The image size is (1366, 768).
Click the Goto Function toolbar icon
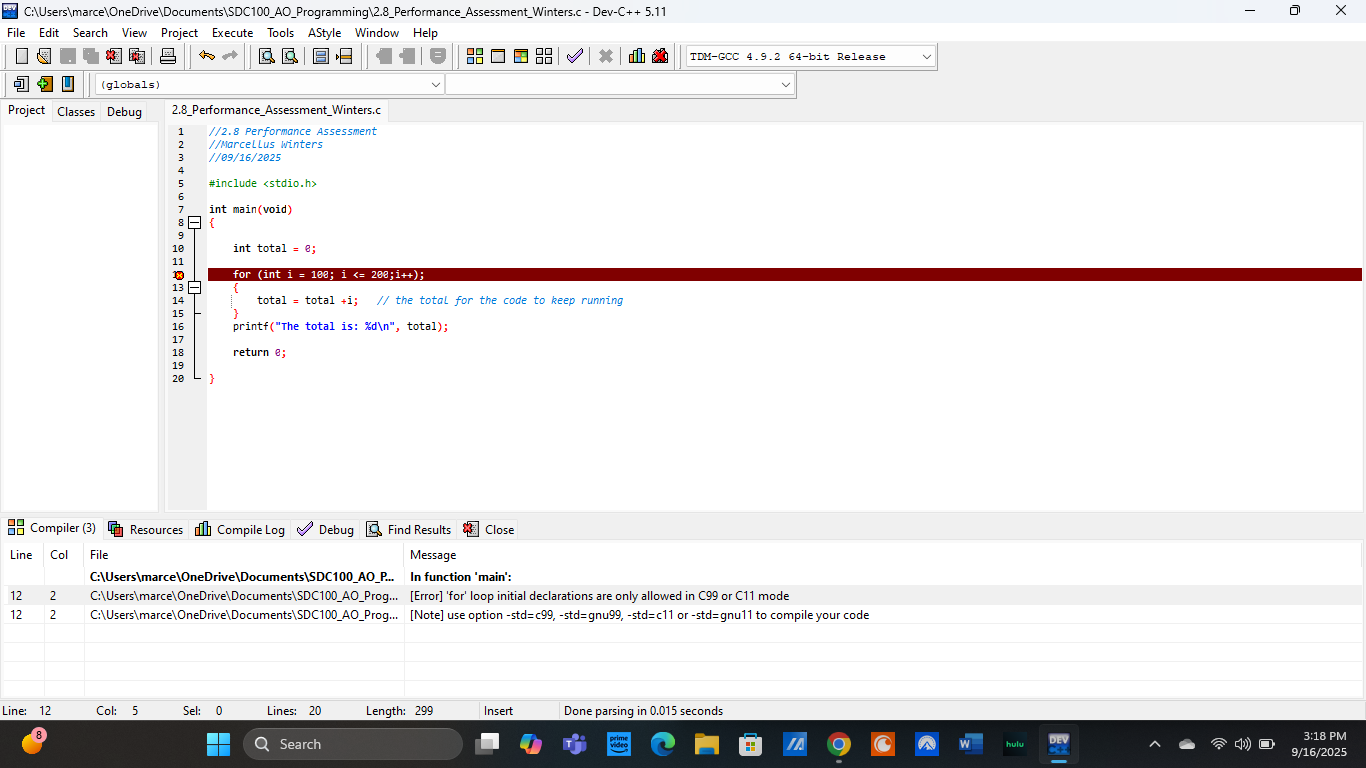(321, 56)
